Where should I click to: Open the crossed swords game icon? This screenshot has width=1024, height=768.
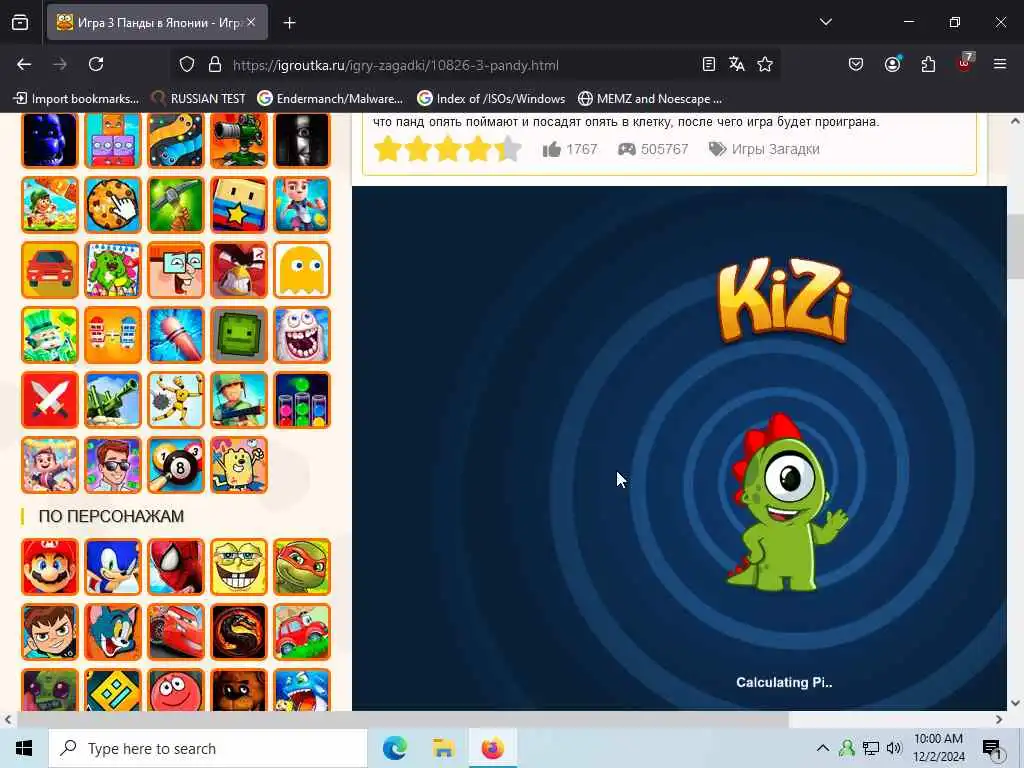(50, 400)
